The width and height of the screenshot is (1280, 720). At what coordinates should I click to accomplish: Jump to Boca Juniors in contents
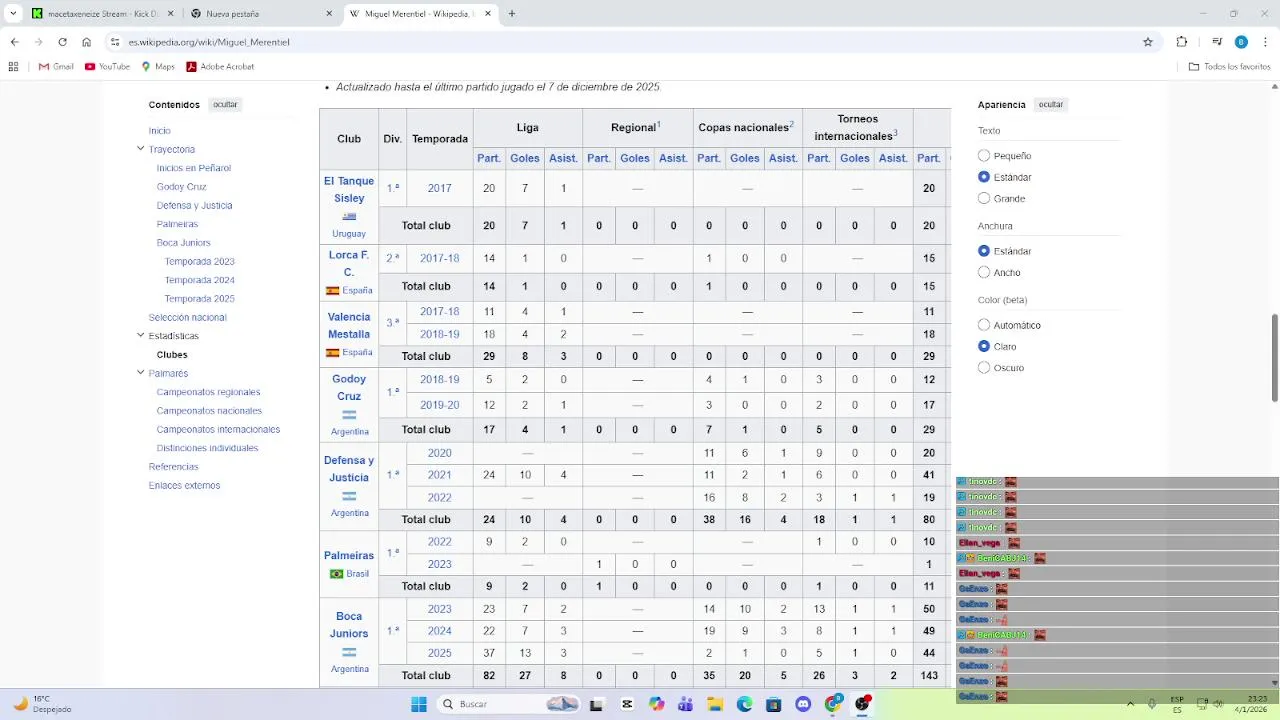pos(184,243)
